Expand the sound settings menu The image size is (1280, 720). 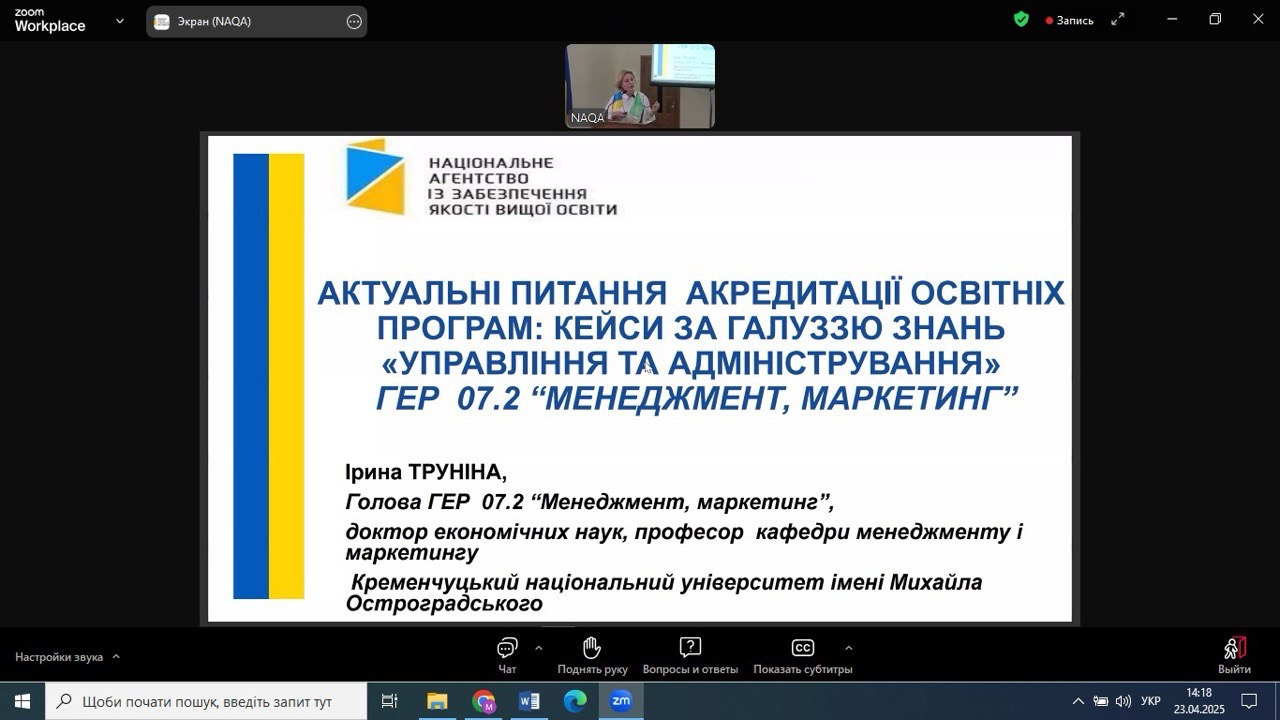116,657
